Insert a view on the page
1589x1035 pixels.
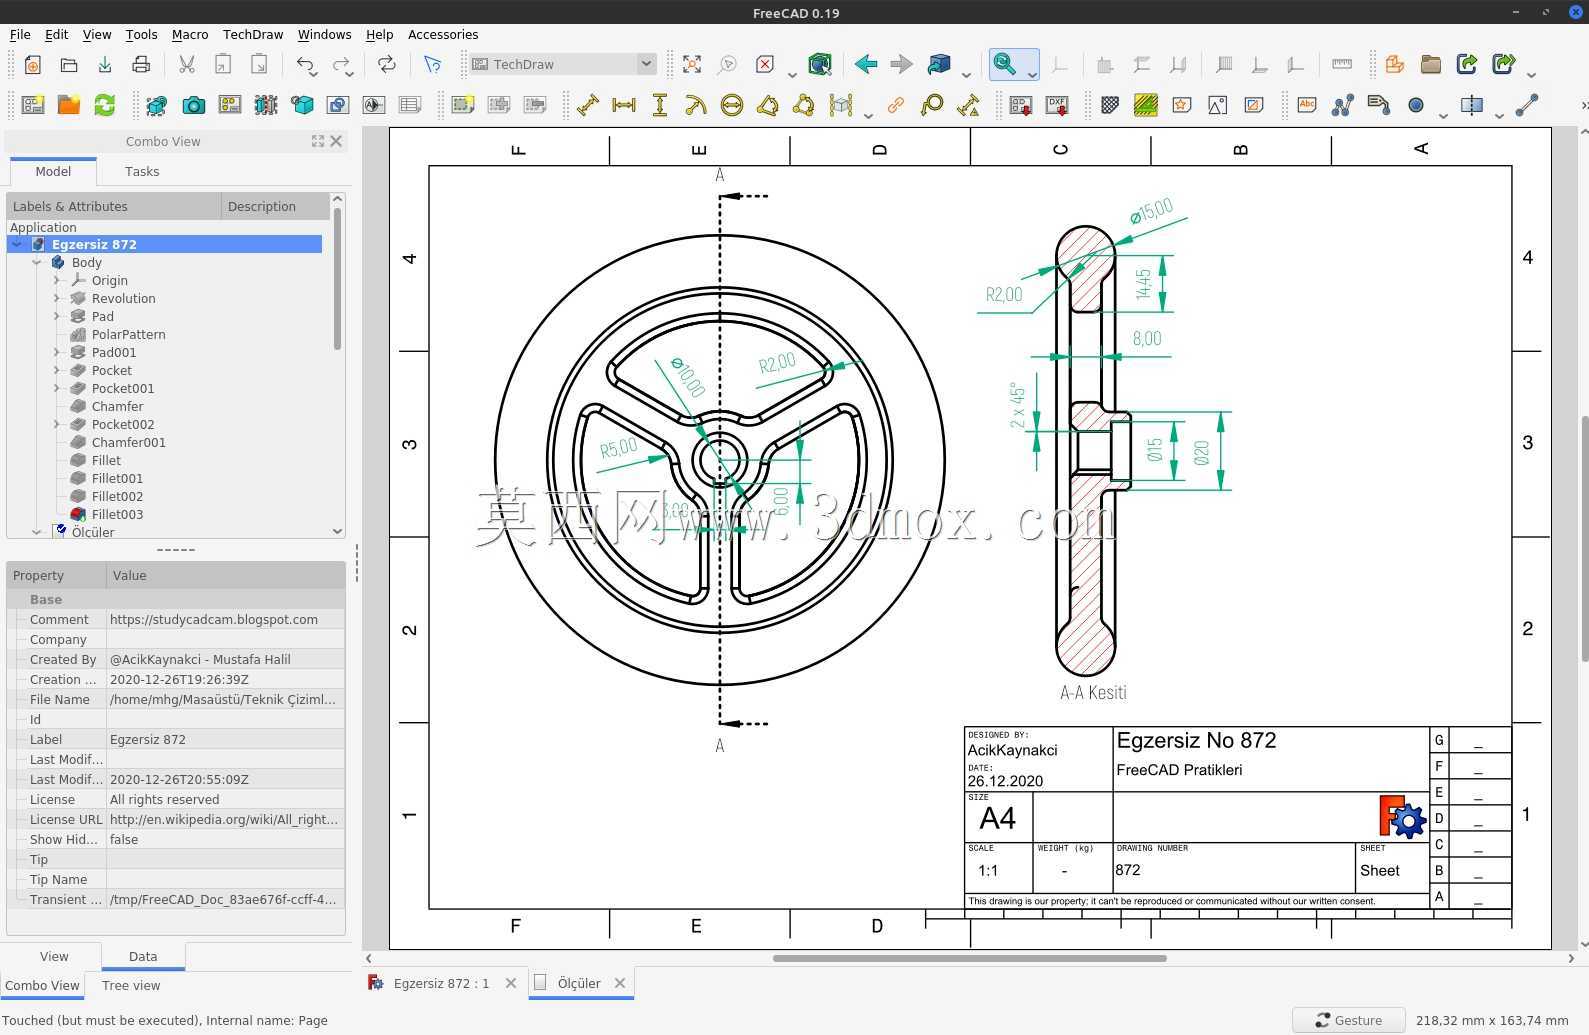(157, 105)
